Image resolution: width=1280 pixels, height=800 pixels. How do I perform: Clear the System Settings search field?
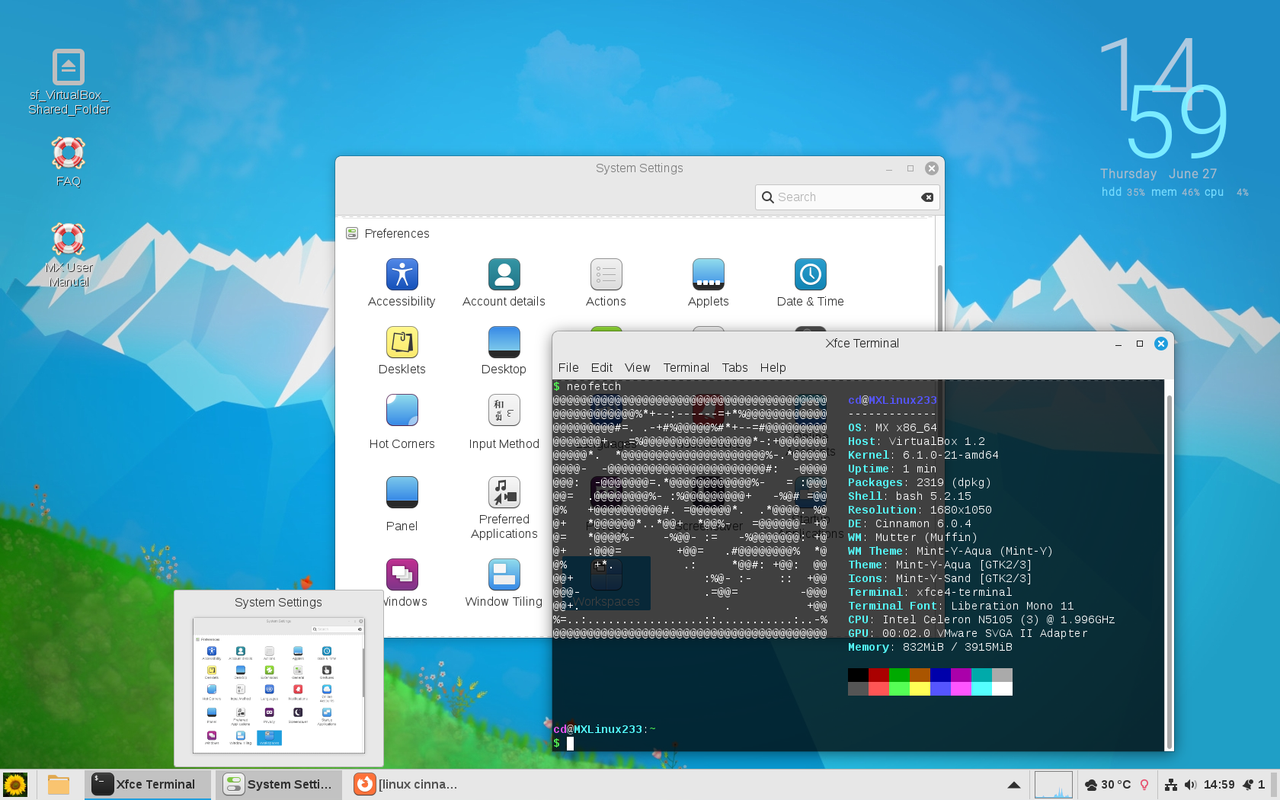point(927,197)
